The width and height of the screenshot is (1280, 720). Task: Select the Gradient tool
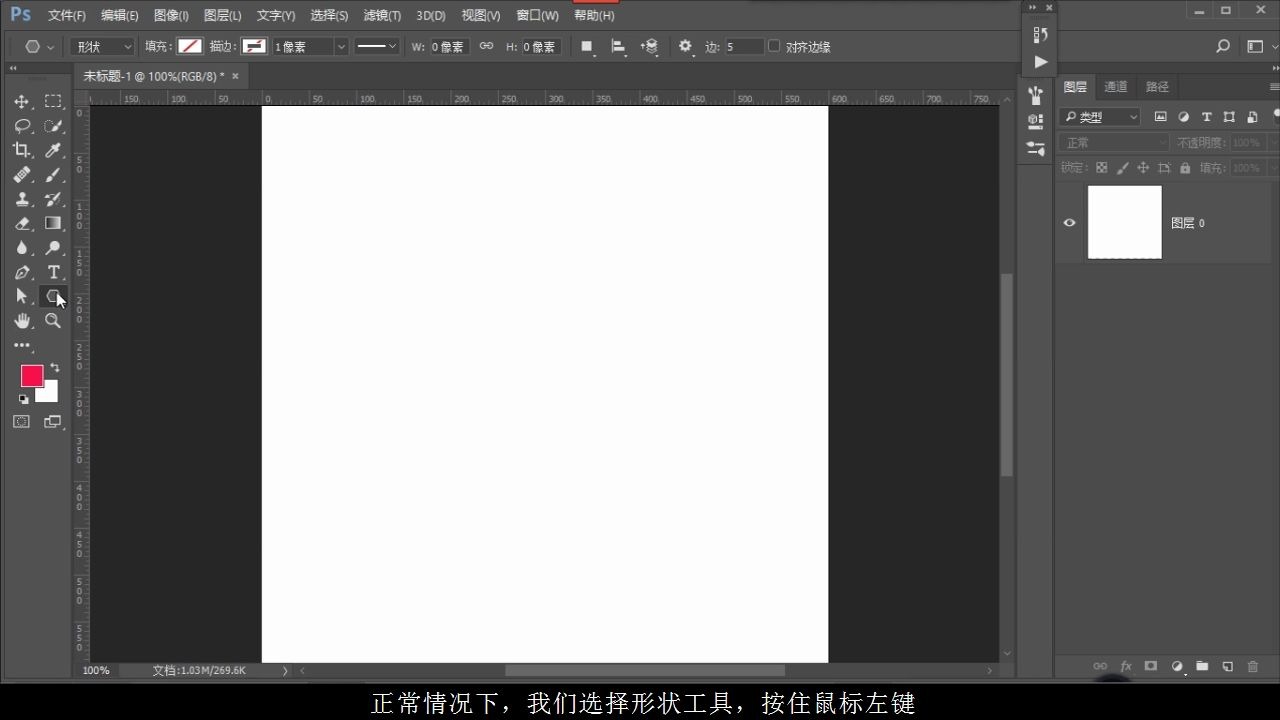pyautogui.click(x=53, y=223)
